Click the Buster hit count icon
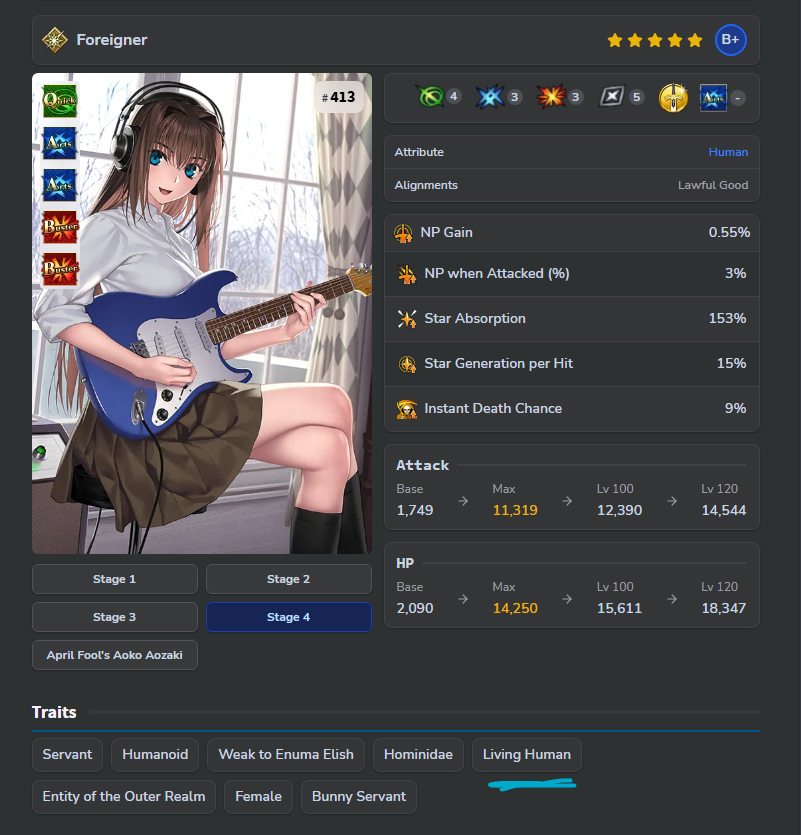The height and width of the screenshot is (835, 801). (551, 97)
